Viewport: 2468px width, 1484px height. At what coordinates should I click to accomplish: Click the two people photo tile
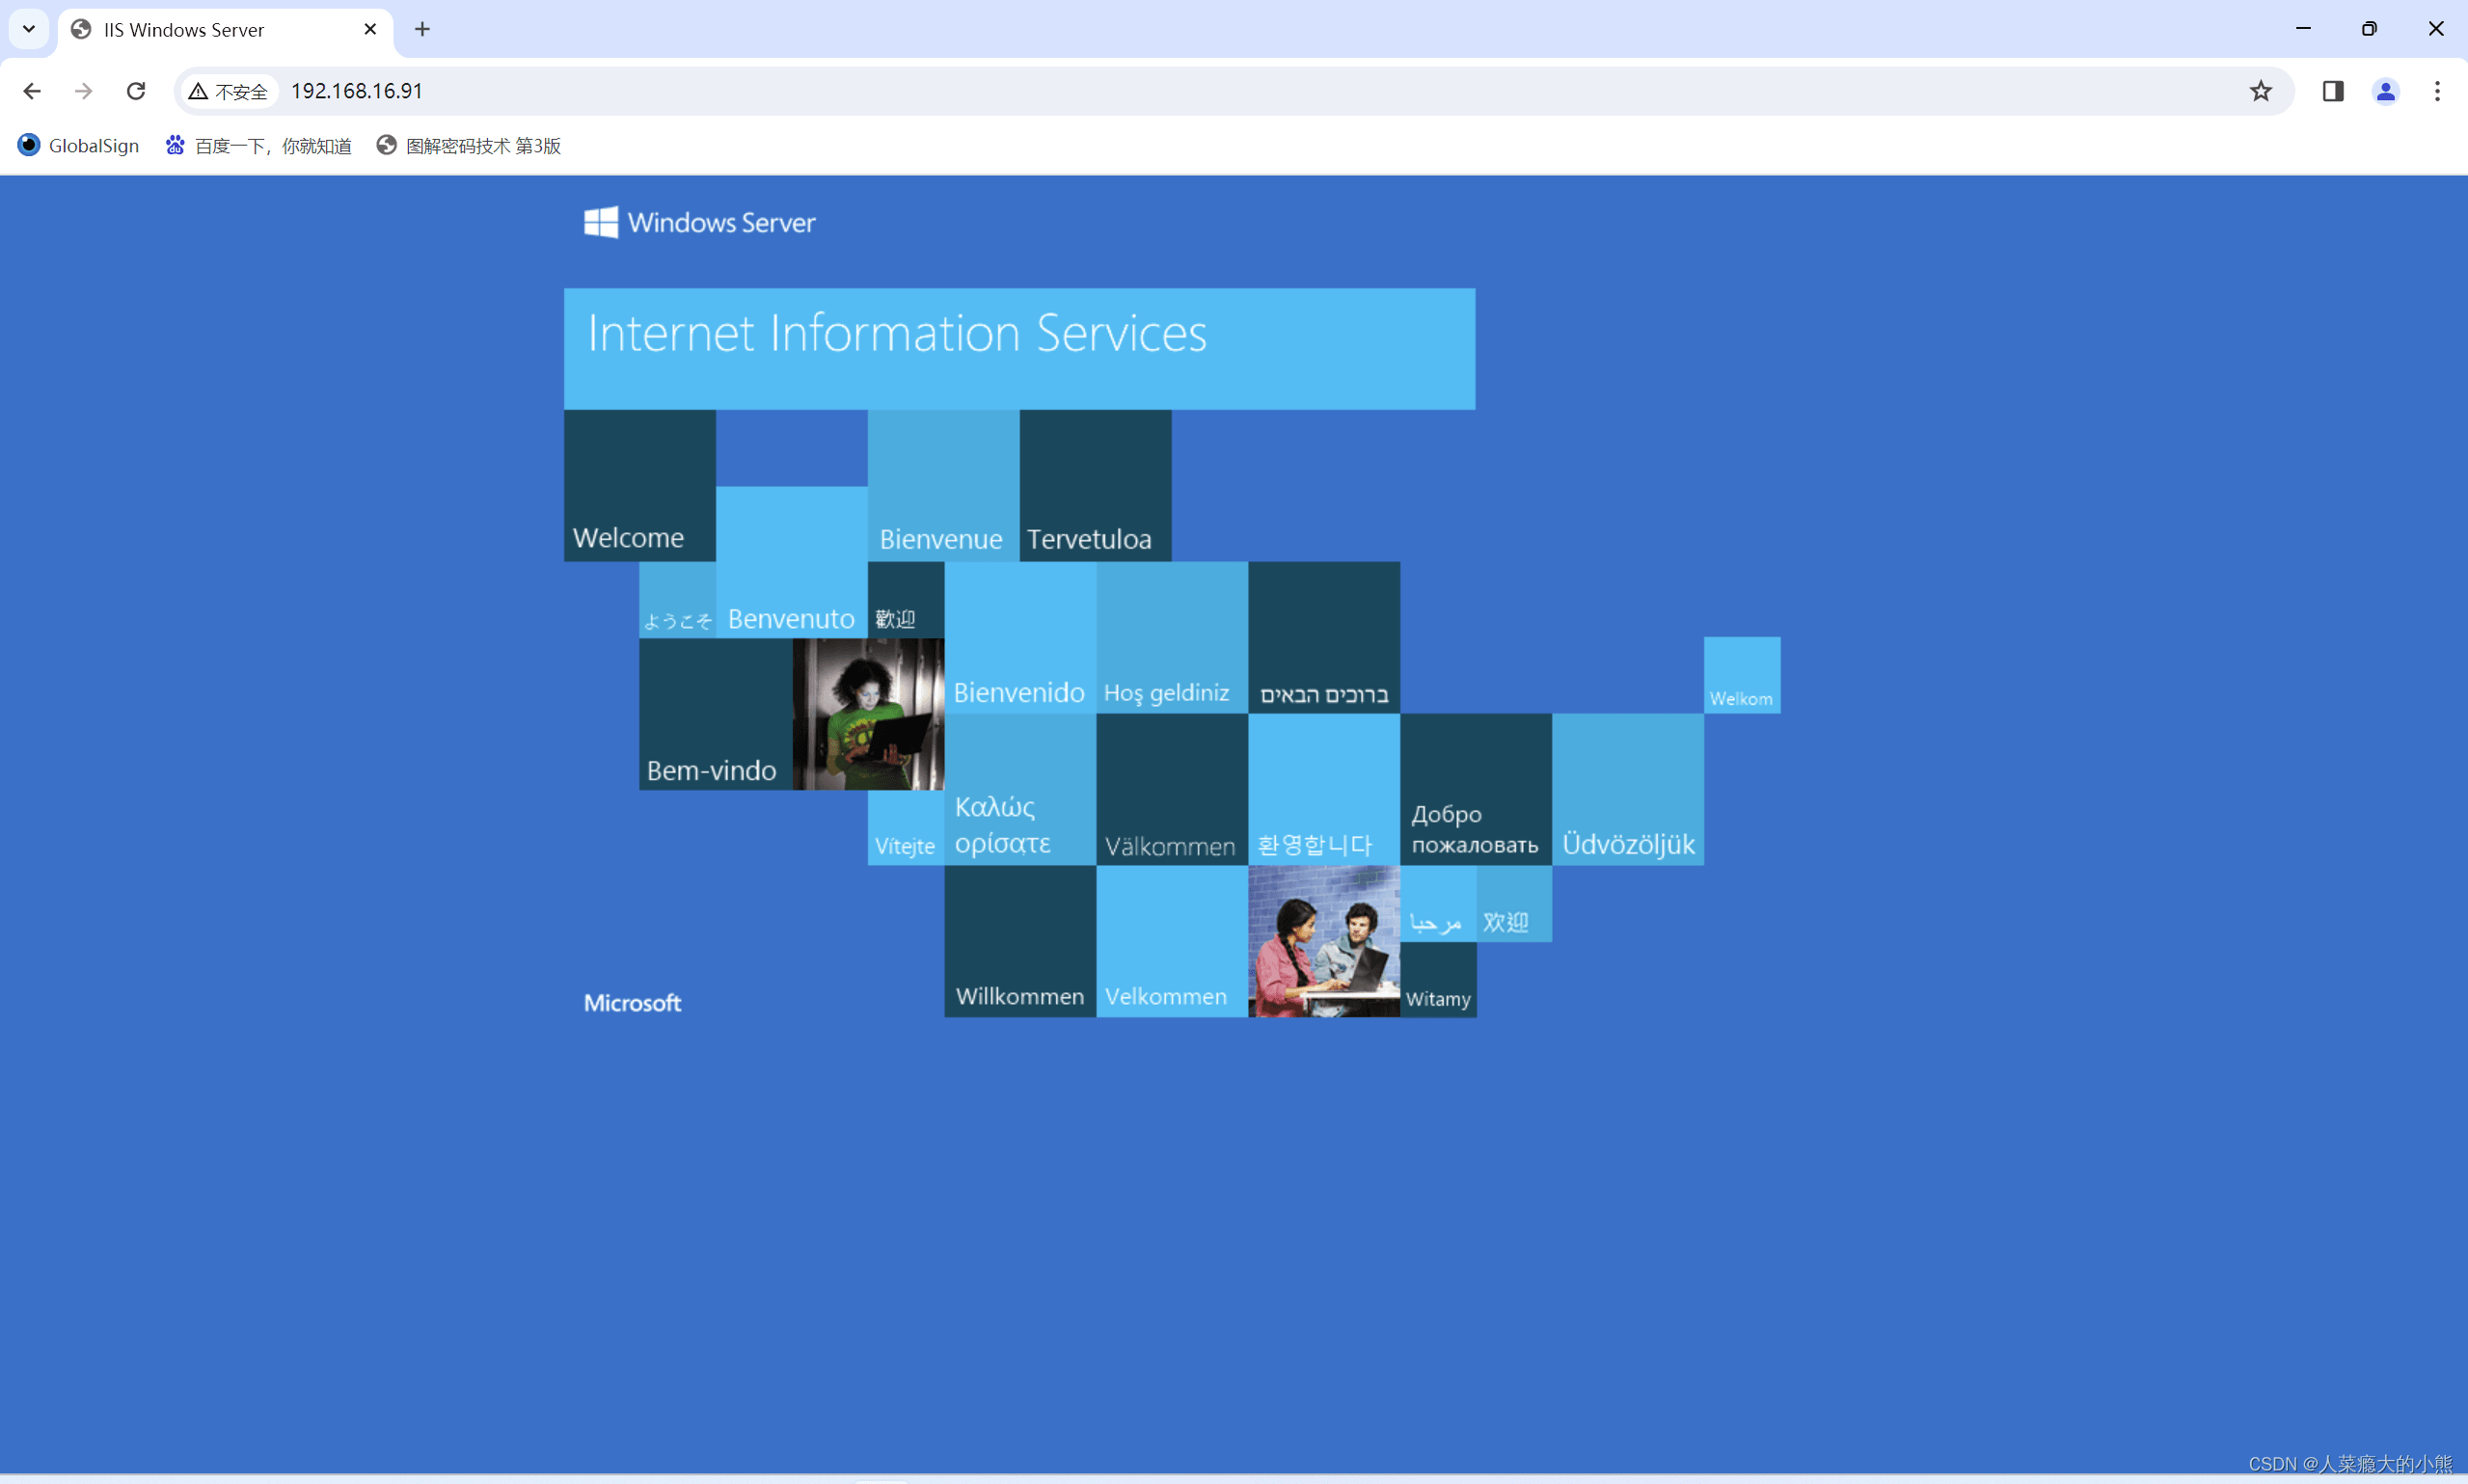coord(1323,941)
